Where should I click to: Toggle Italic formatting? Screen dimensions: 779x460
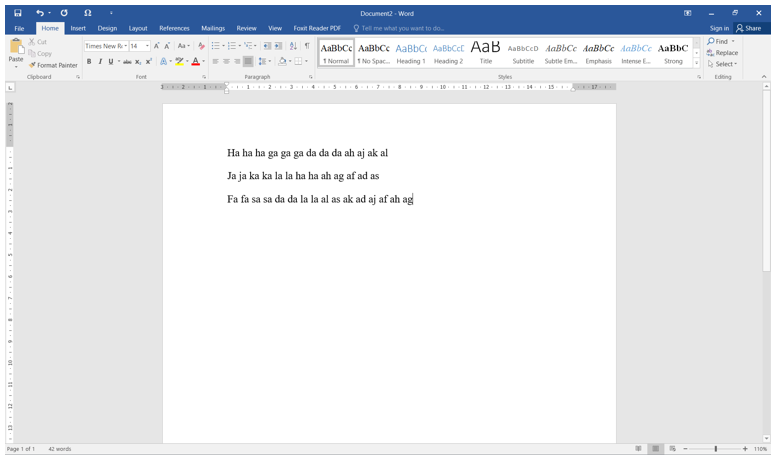(x=99, y=62)
